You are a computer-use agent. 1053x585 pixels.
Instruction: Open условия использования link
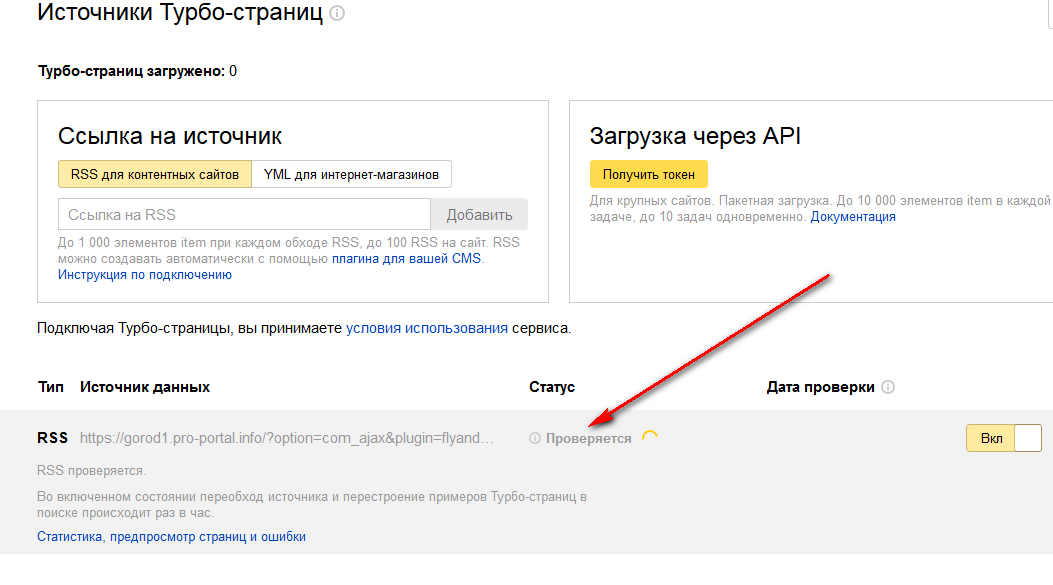pyautogui.click(x=426, y=327)
